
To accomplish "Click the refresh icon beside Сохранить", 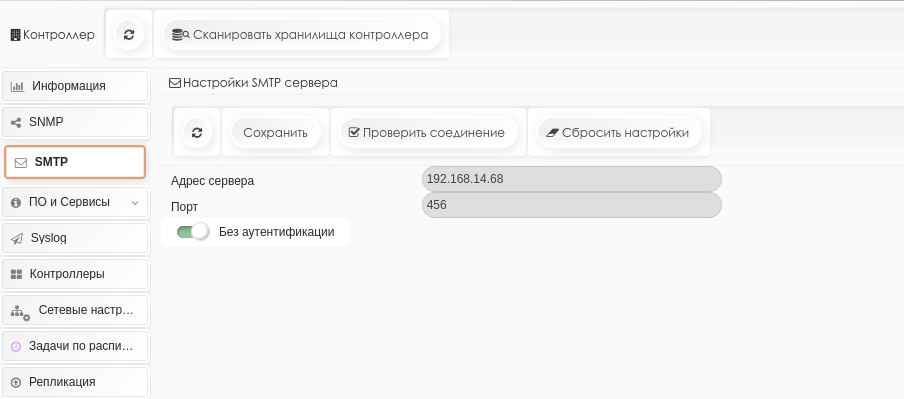I will (x=197, y=133).
